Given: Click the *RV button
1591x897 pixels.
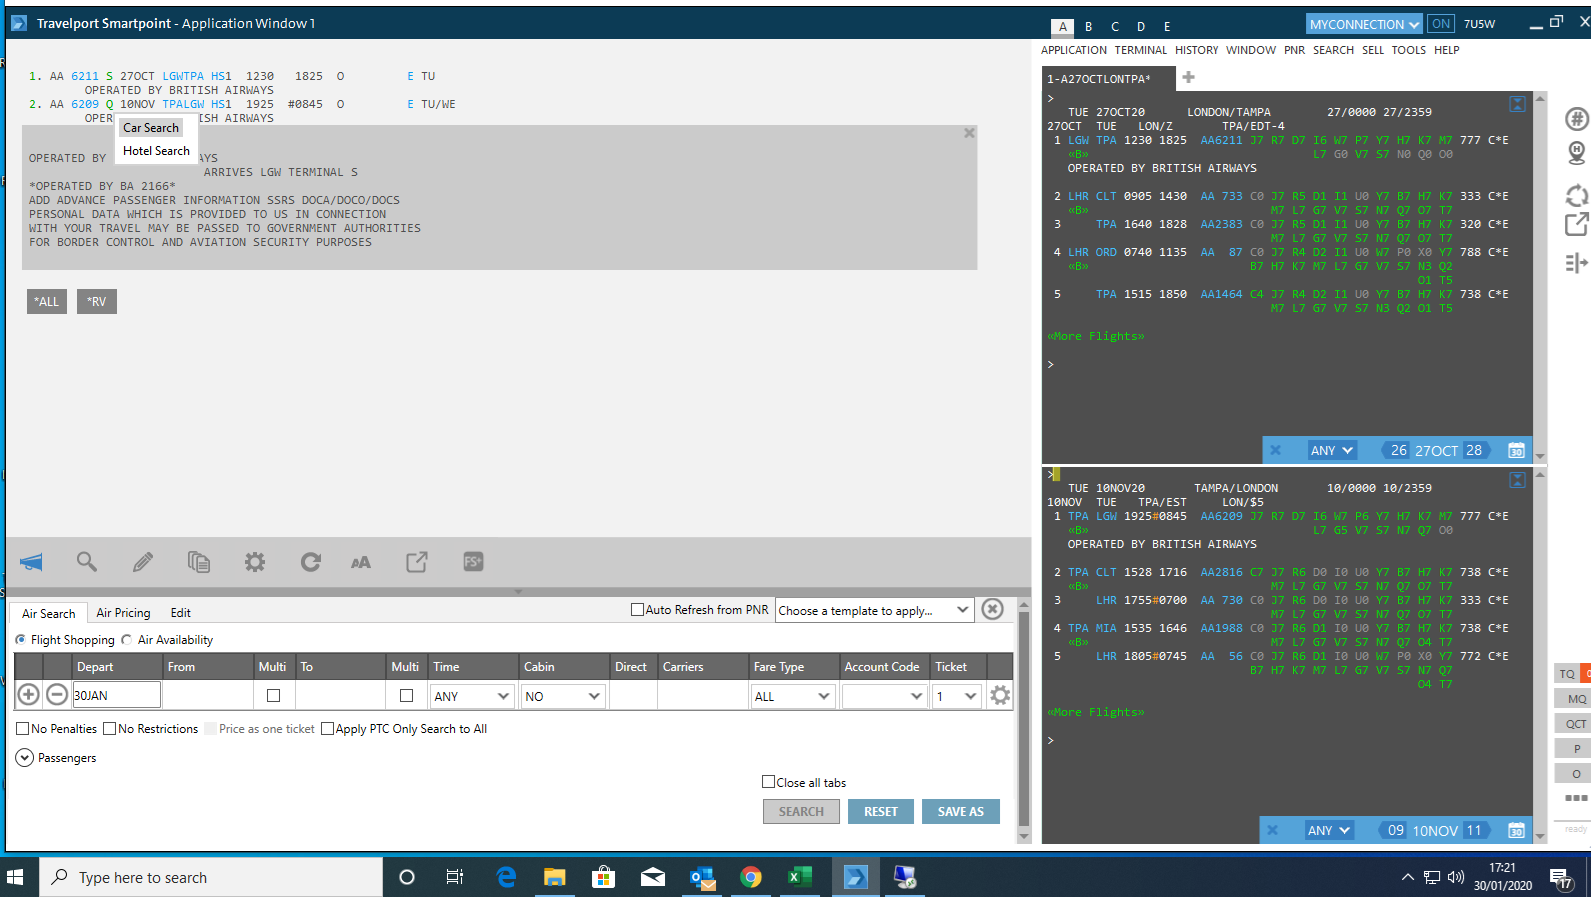Looking at the screenshot, I should [97, 301].
